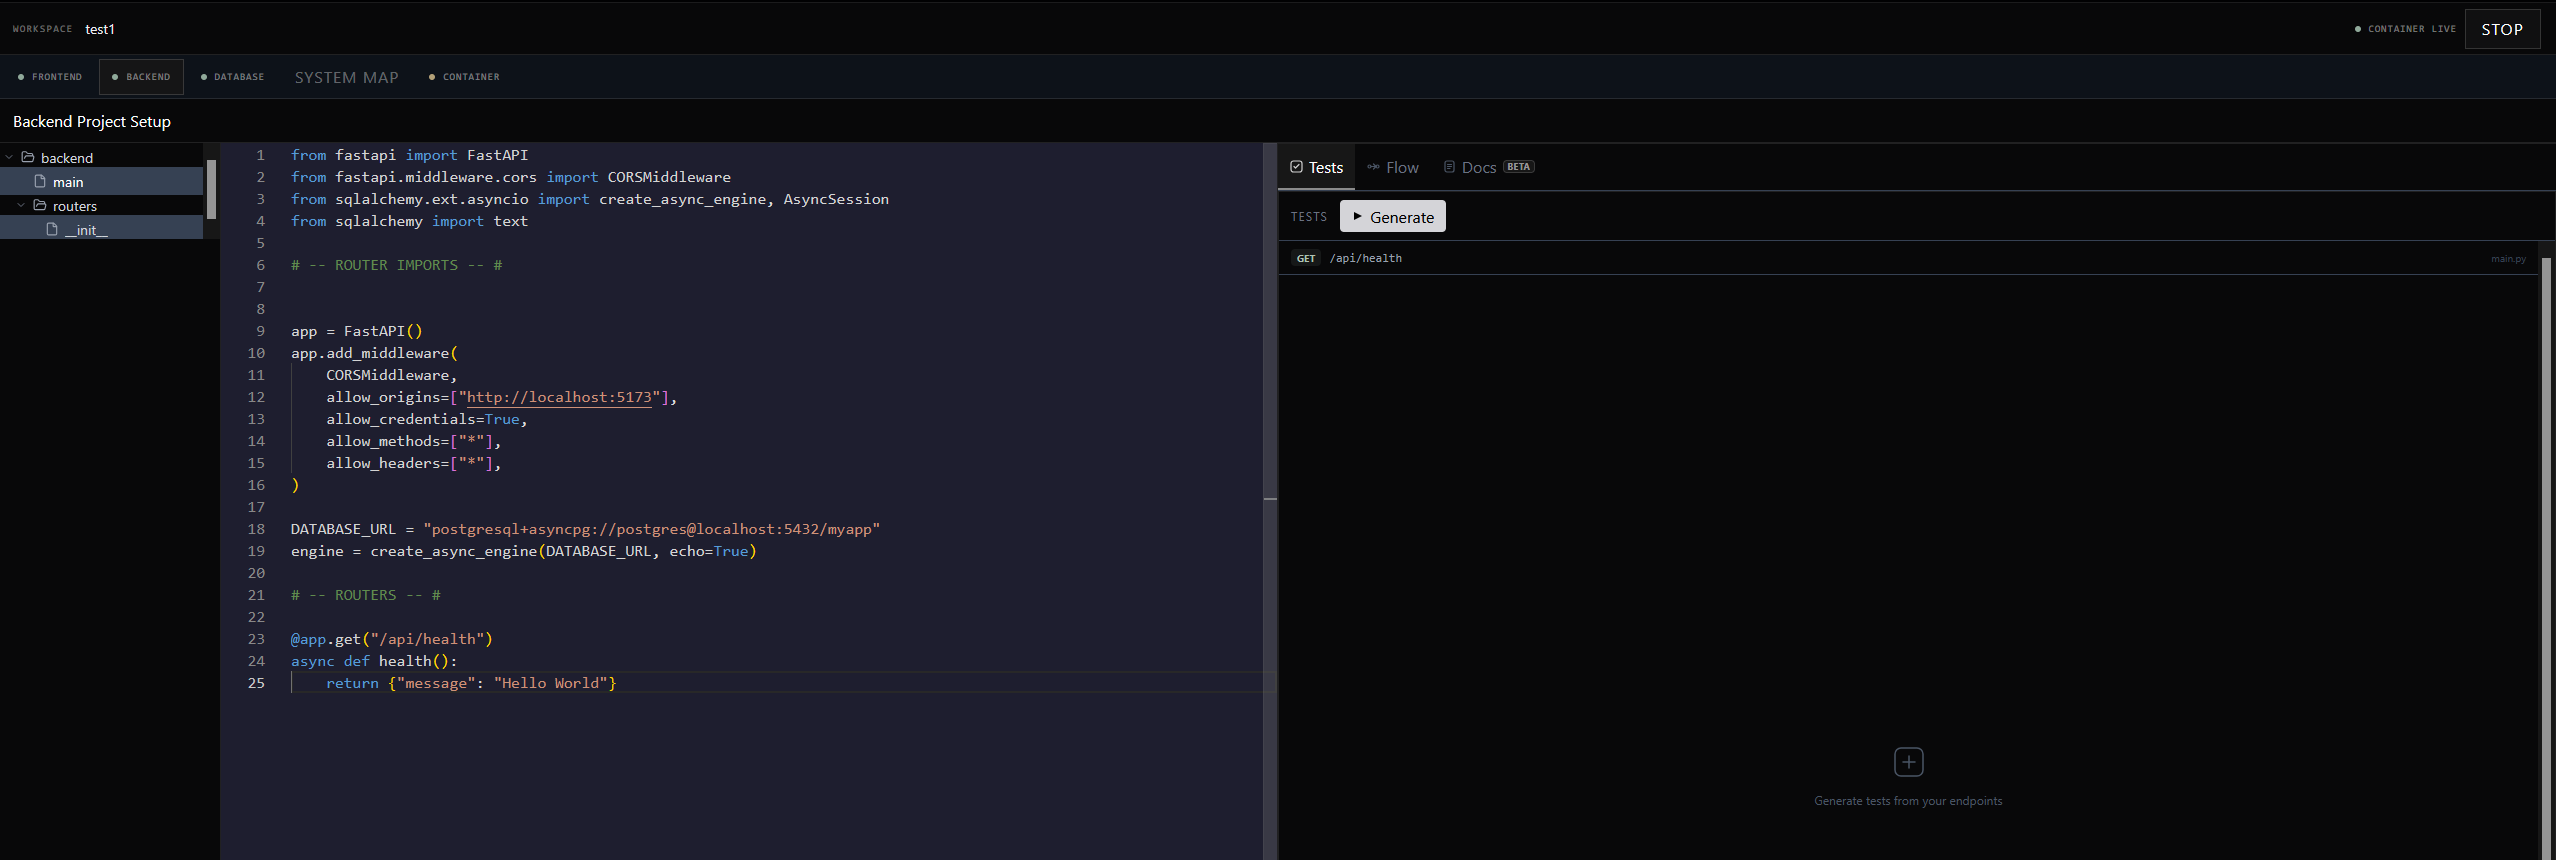This screenshot has height=860, width=2556.
Task: Click the code editor scrollbar track
Action: click(x=1270, y=500)
